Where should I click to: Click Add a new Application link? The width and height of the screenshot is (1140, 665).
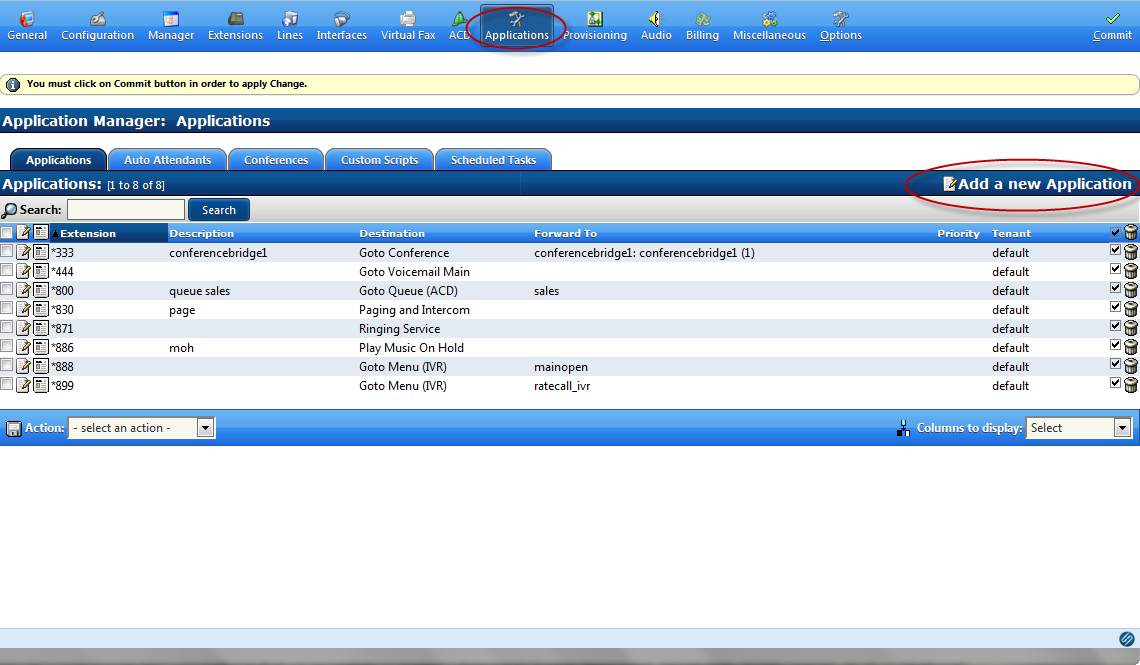[1044, 184]
